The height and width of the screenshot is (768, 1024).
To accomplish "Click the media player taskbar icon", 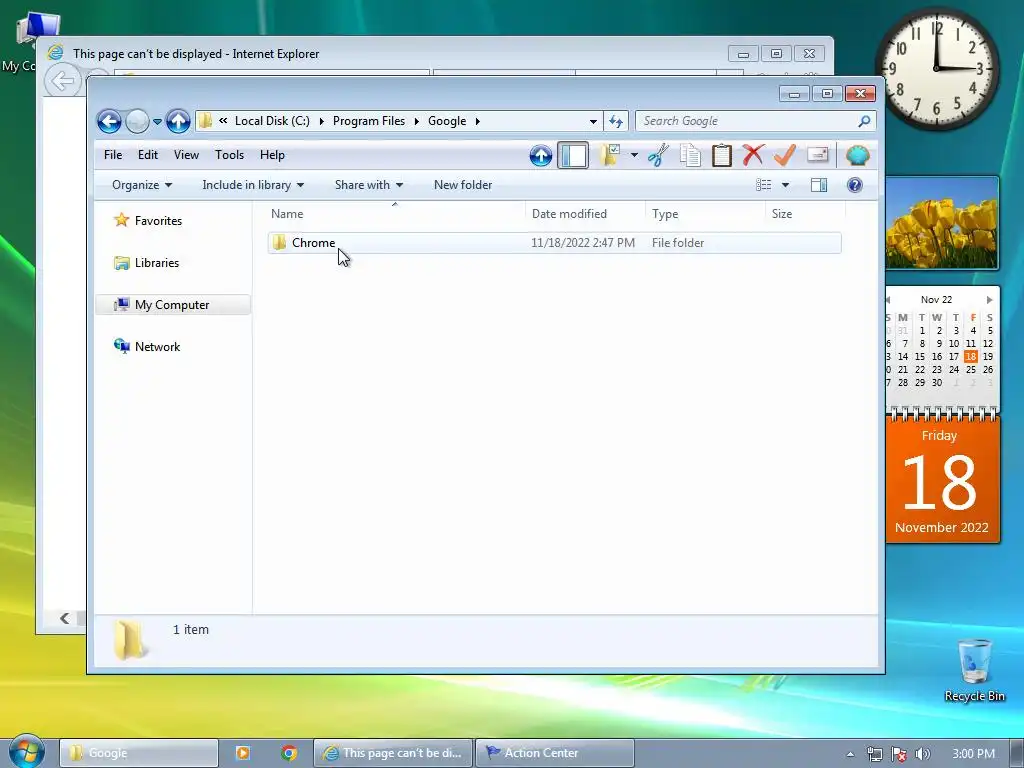I will click(x=242, y=753).
